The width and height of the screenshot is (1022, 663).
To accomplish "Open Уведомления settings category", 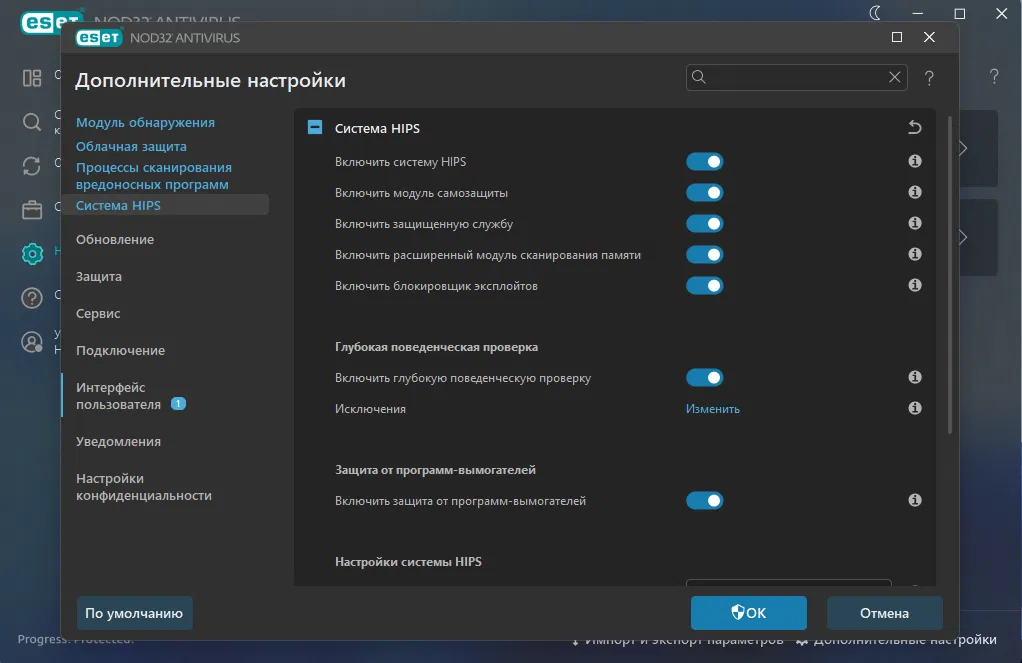I will pyautogui.click(x=118, y=441).
